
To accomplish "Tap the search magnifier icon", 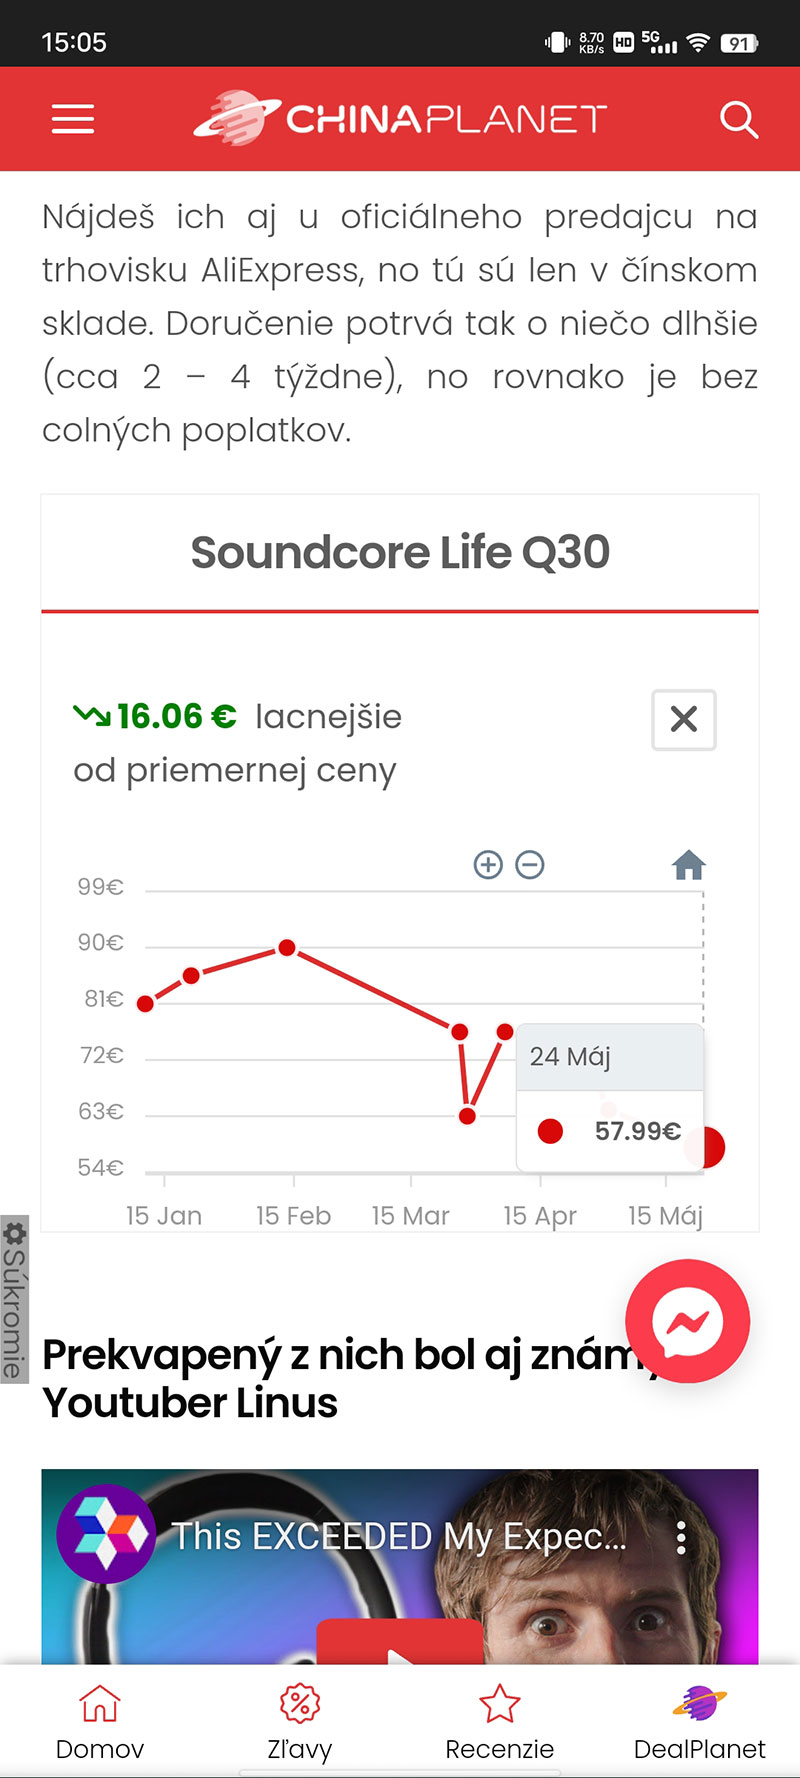I will tap(739, 119).
